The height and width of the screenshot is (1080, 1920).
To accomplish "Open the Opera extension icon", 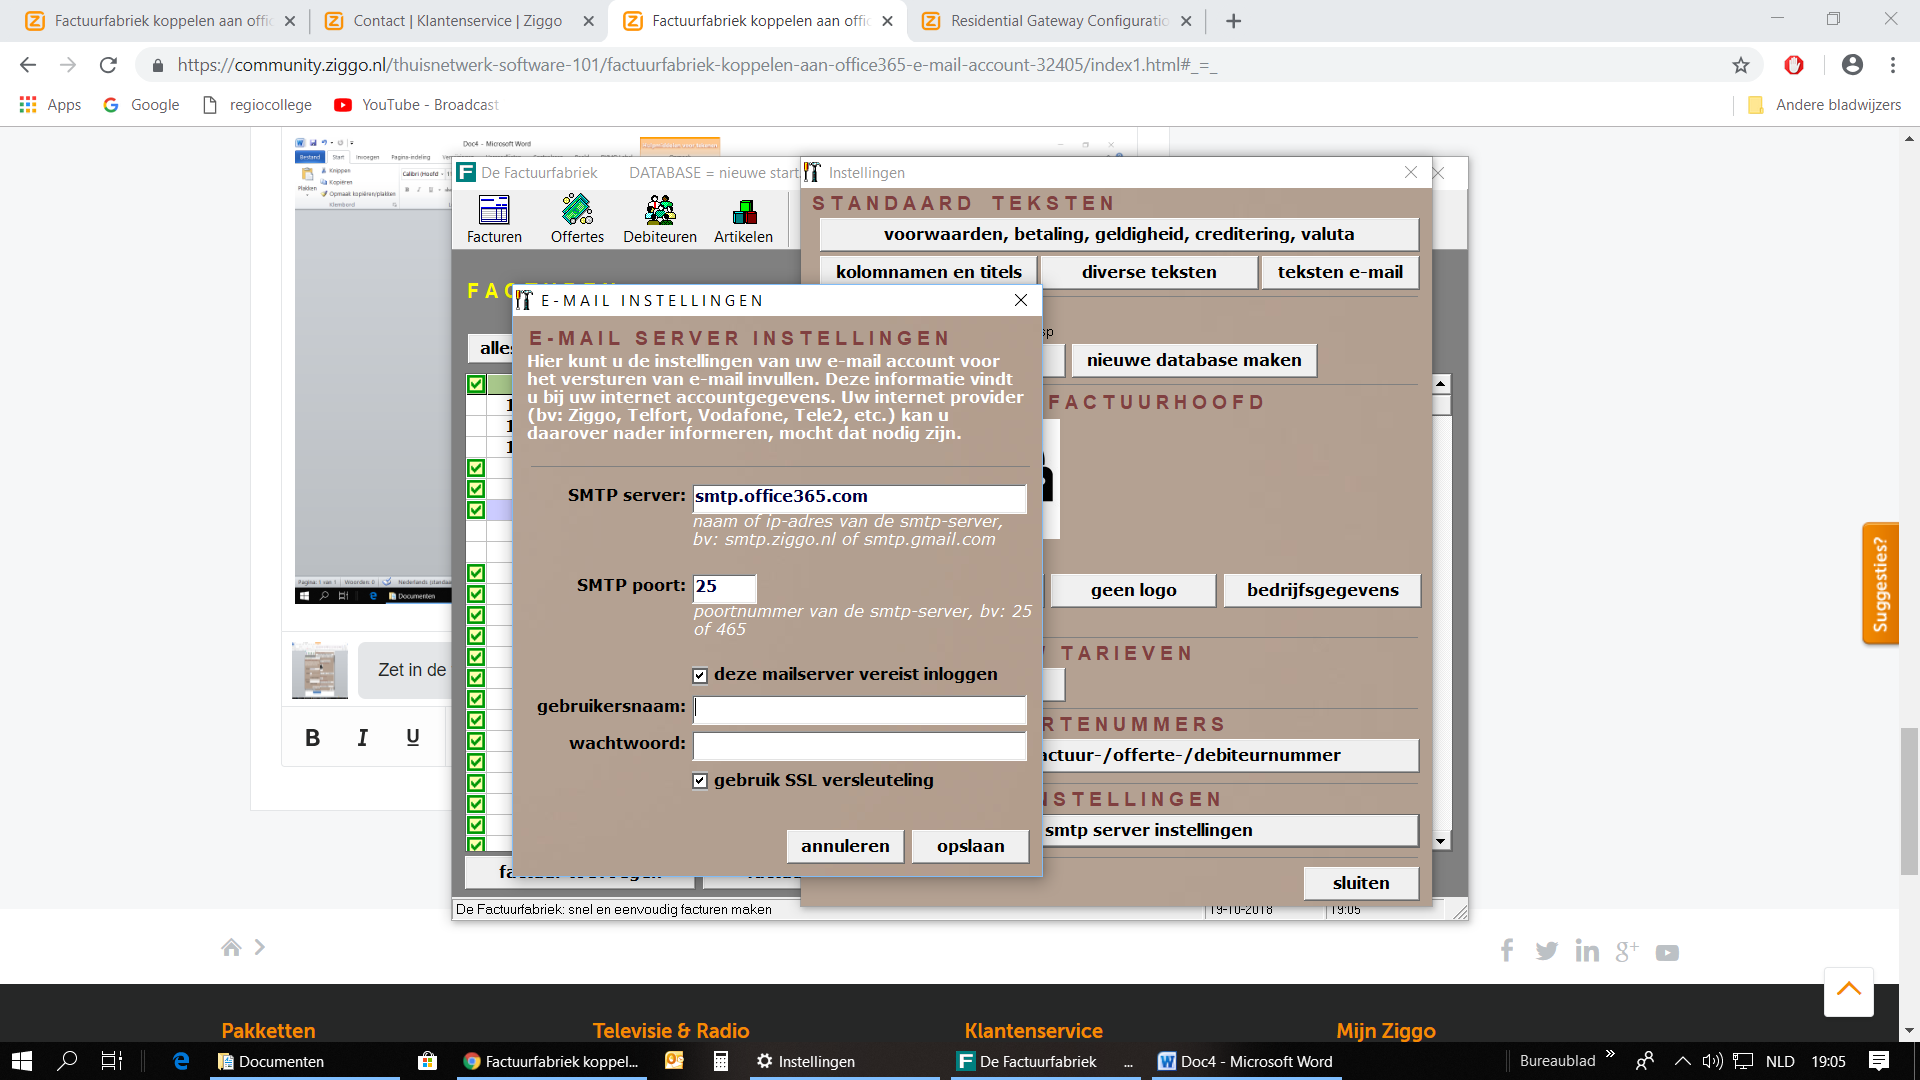I will pos(1794,65).
